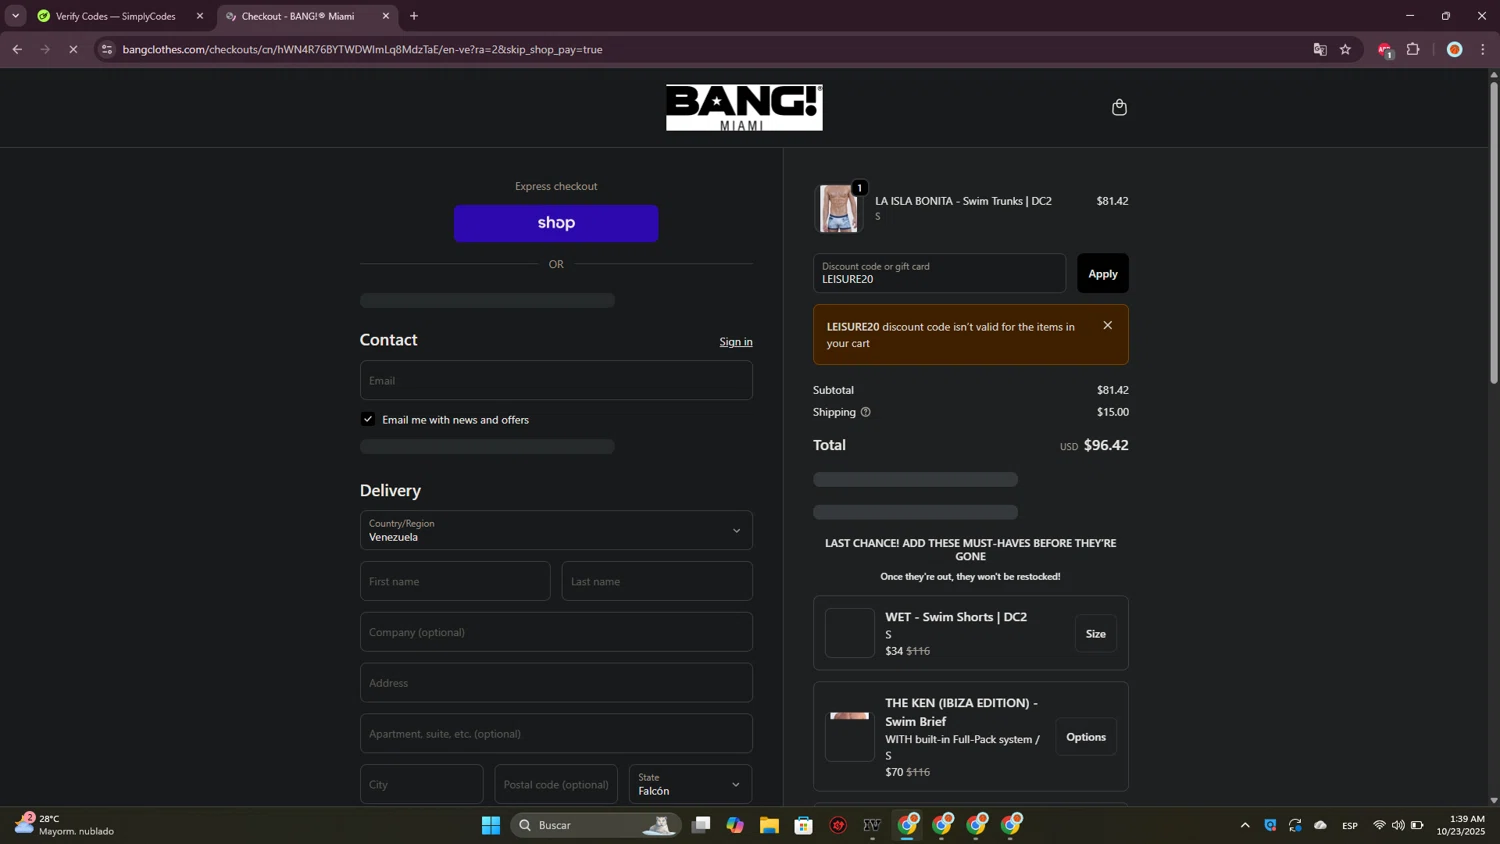This screenshot has height=844, width=1500.
Task: Click the Total $96.42 amount
Action: coord(1106,445)
